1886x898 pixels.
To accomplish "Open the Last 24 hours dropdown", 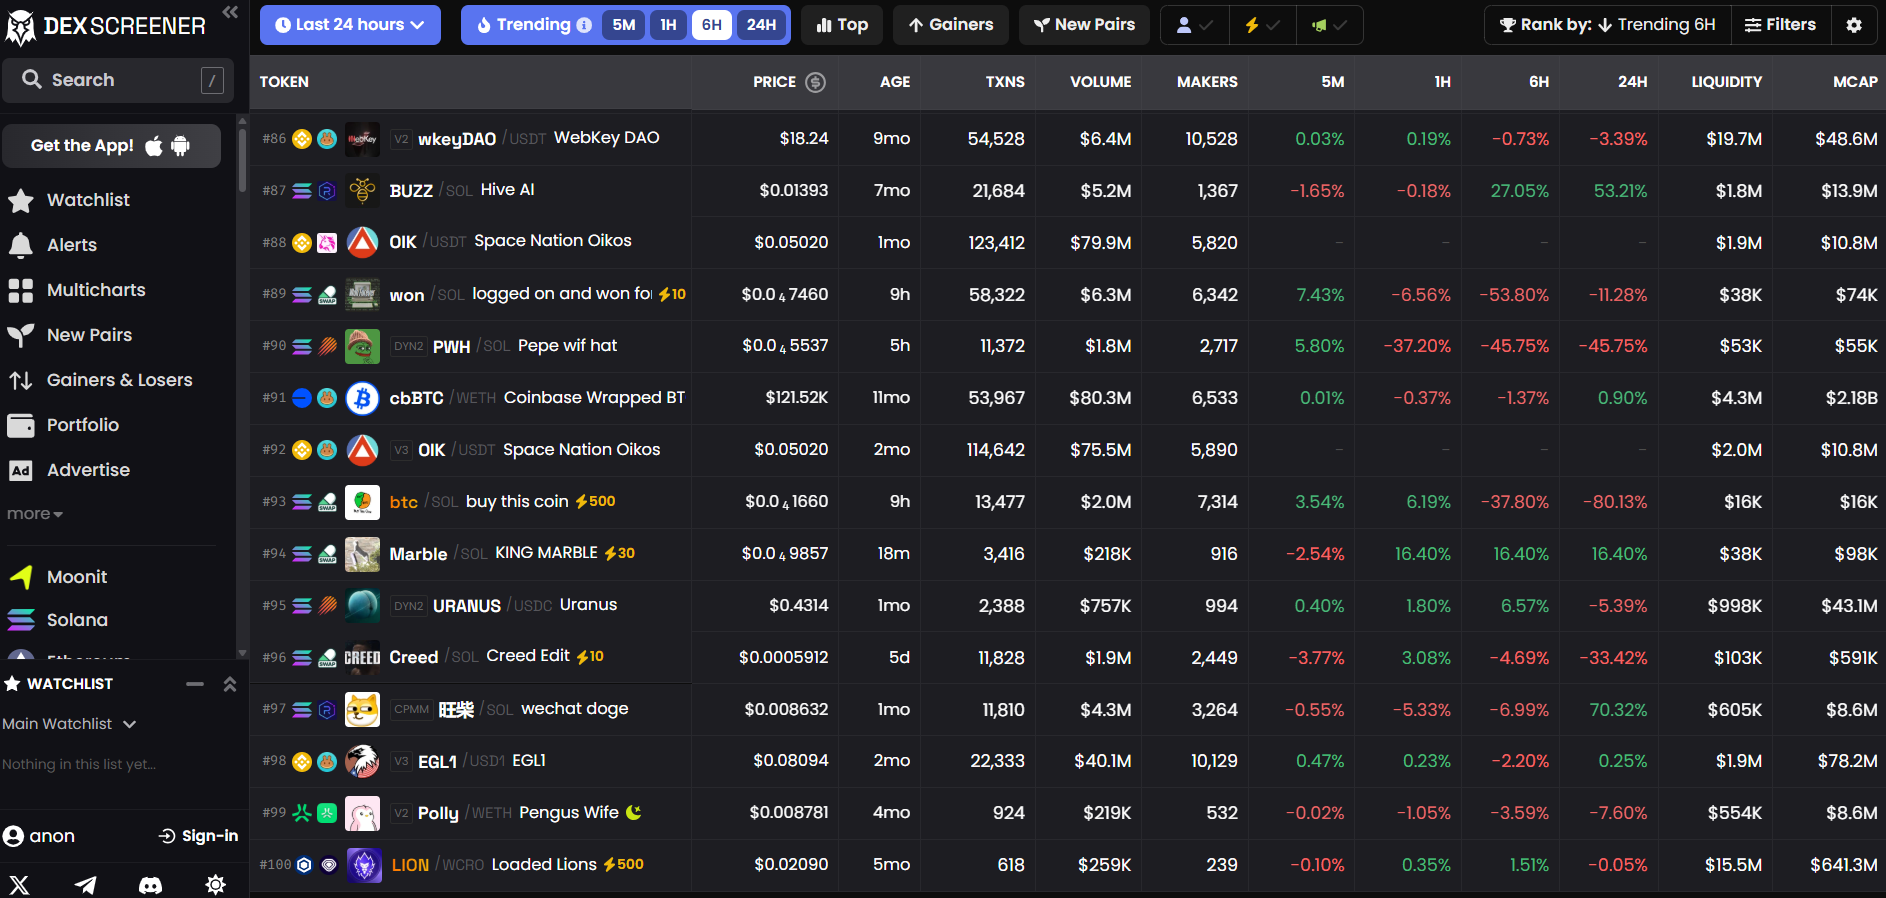I will tap(350, 25).
